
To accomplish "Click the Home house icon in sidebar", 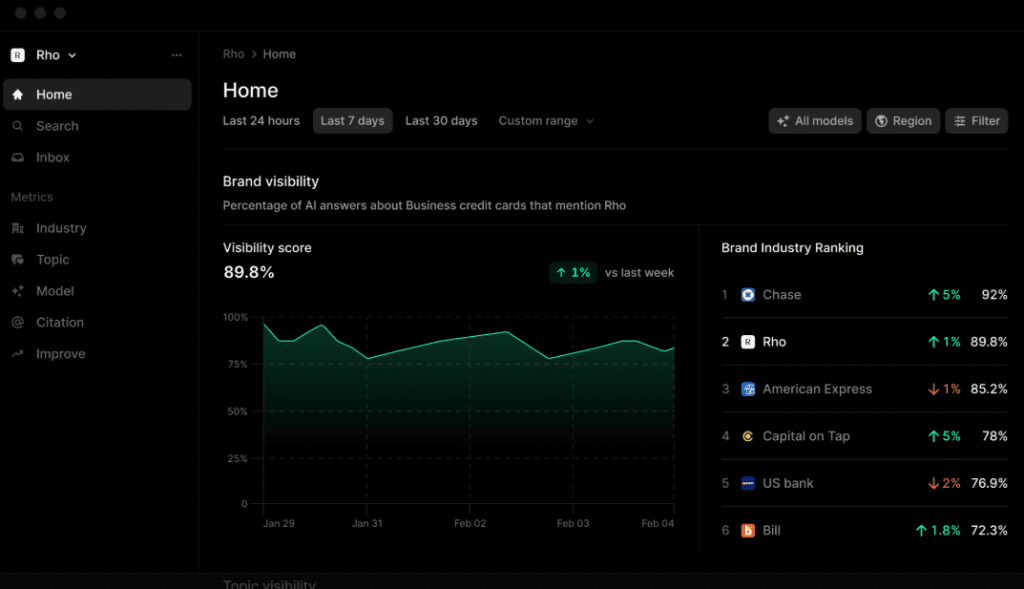I will [x=18, y=95].
